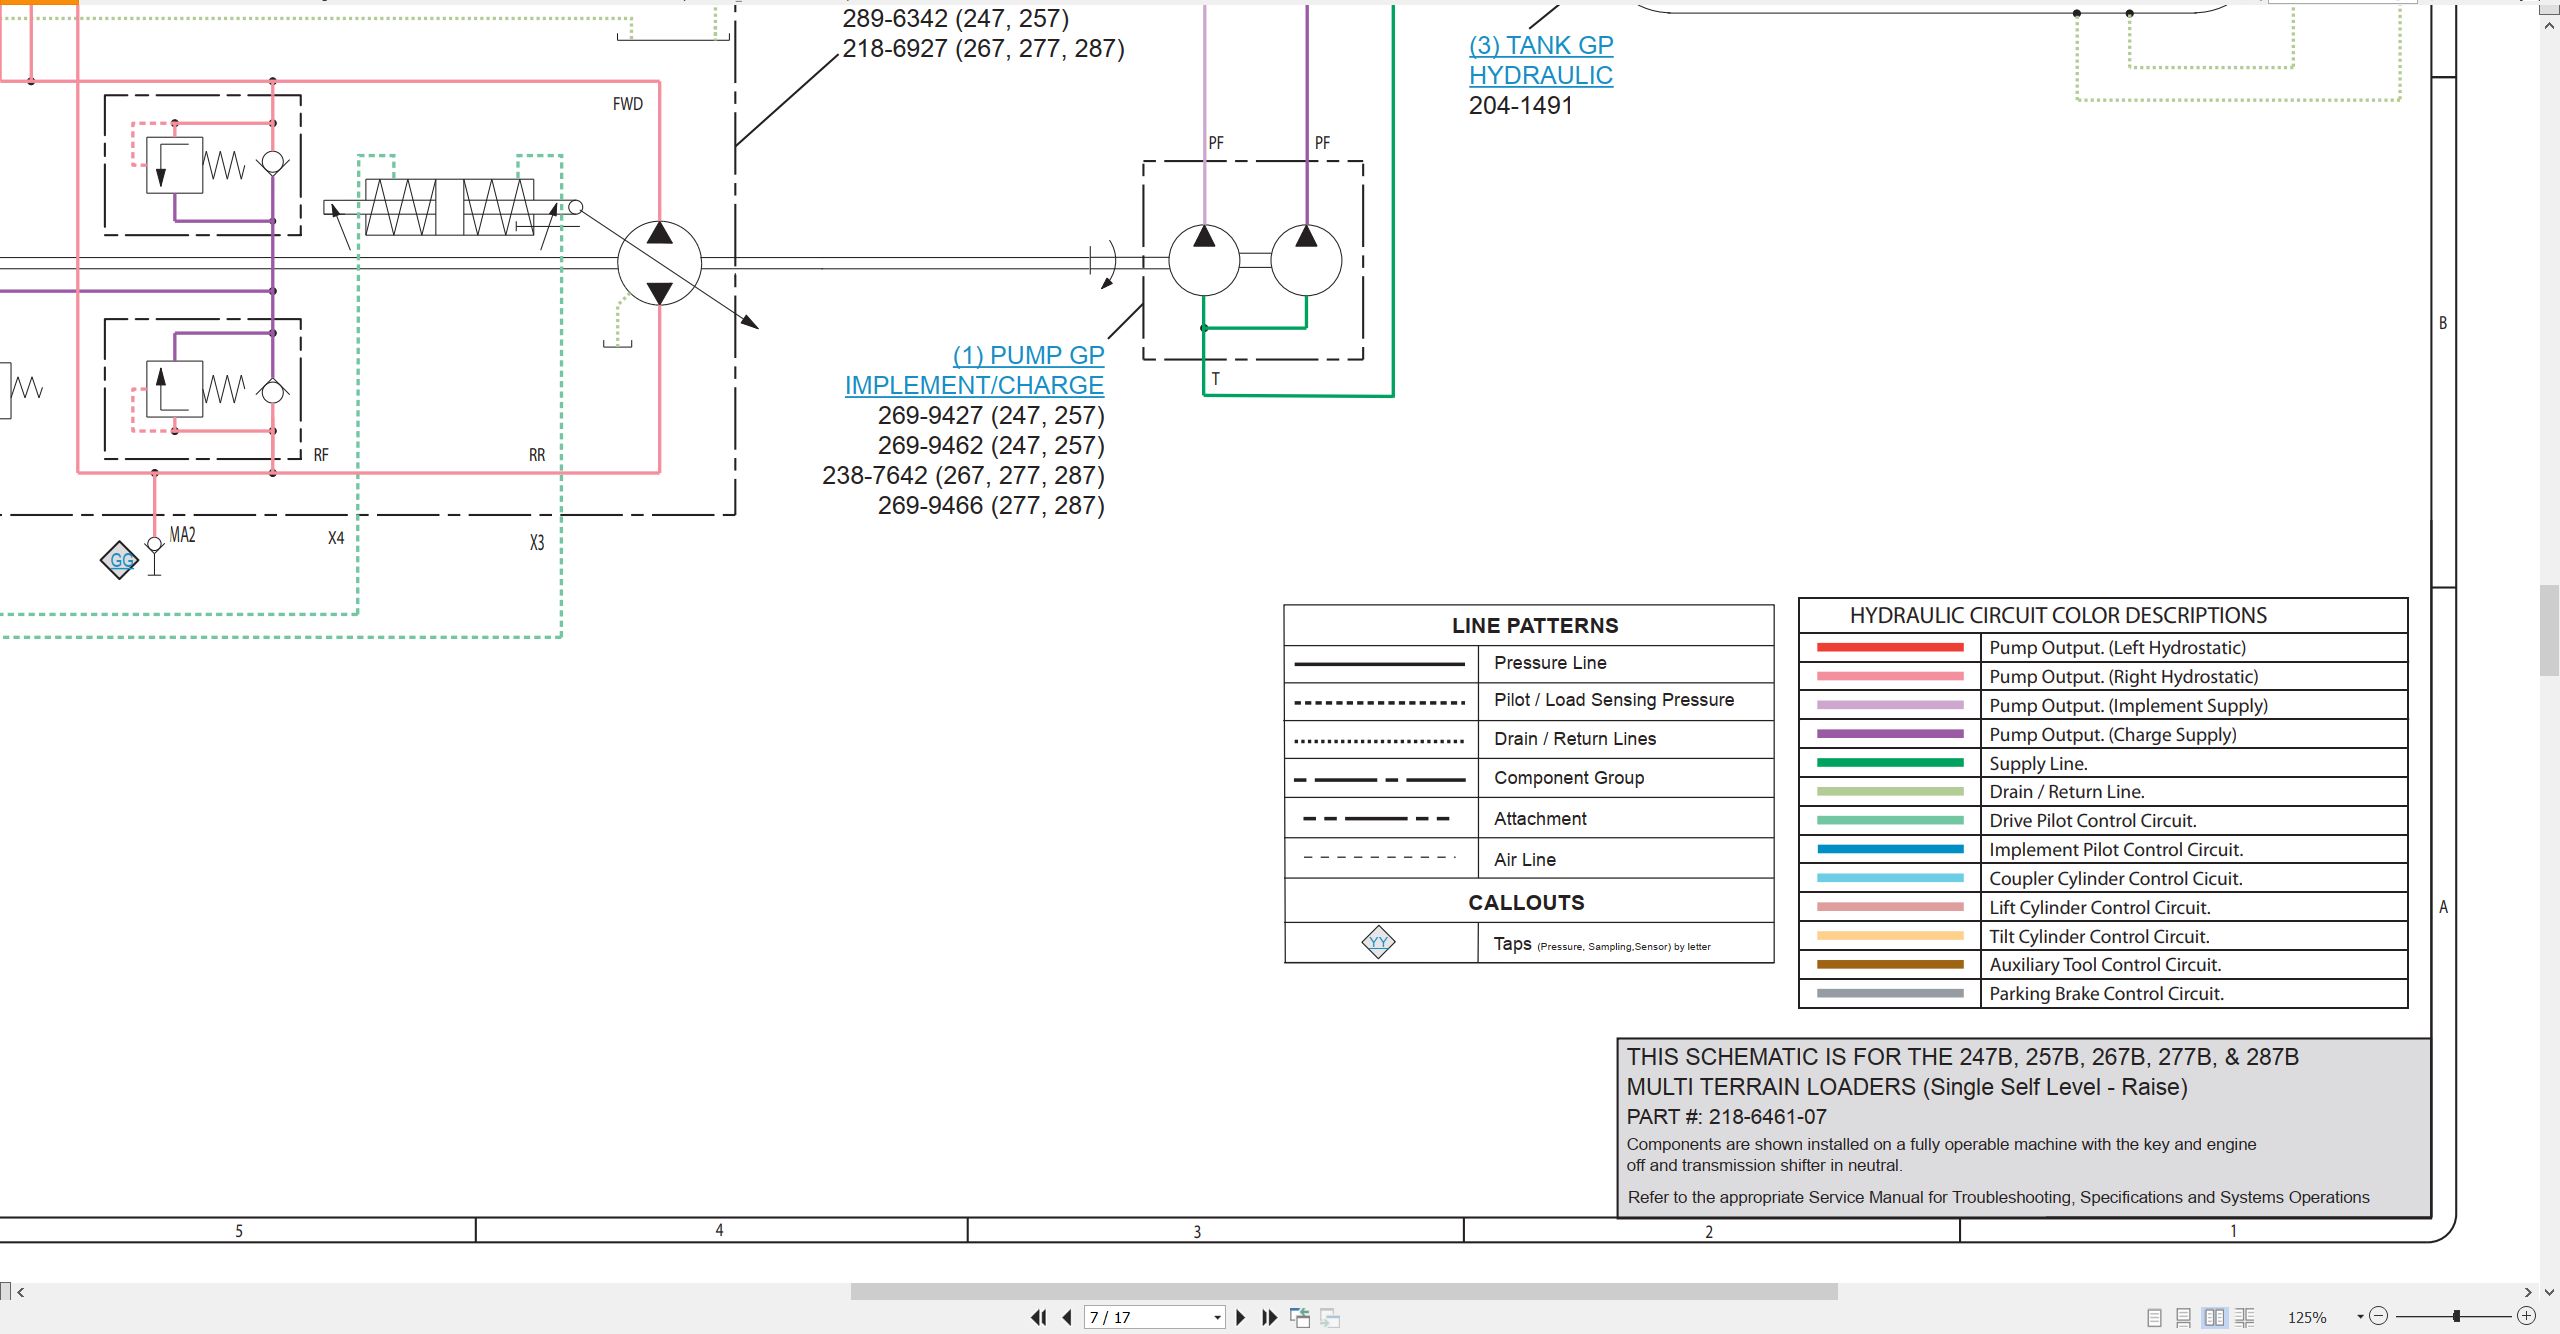
Task: Click the YY taps callout symbol
Action: (1378, 942)
